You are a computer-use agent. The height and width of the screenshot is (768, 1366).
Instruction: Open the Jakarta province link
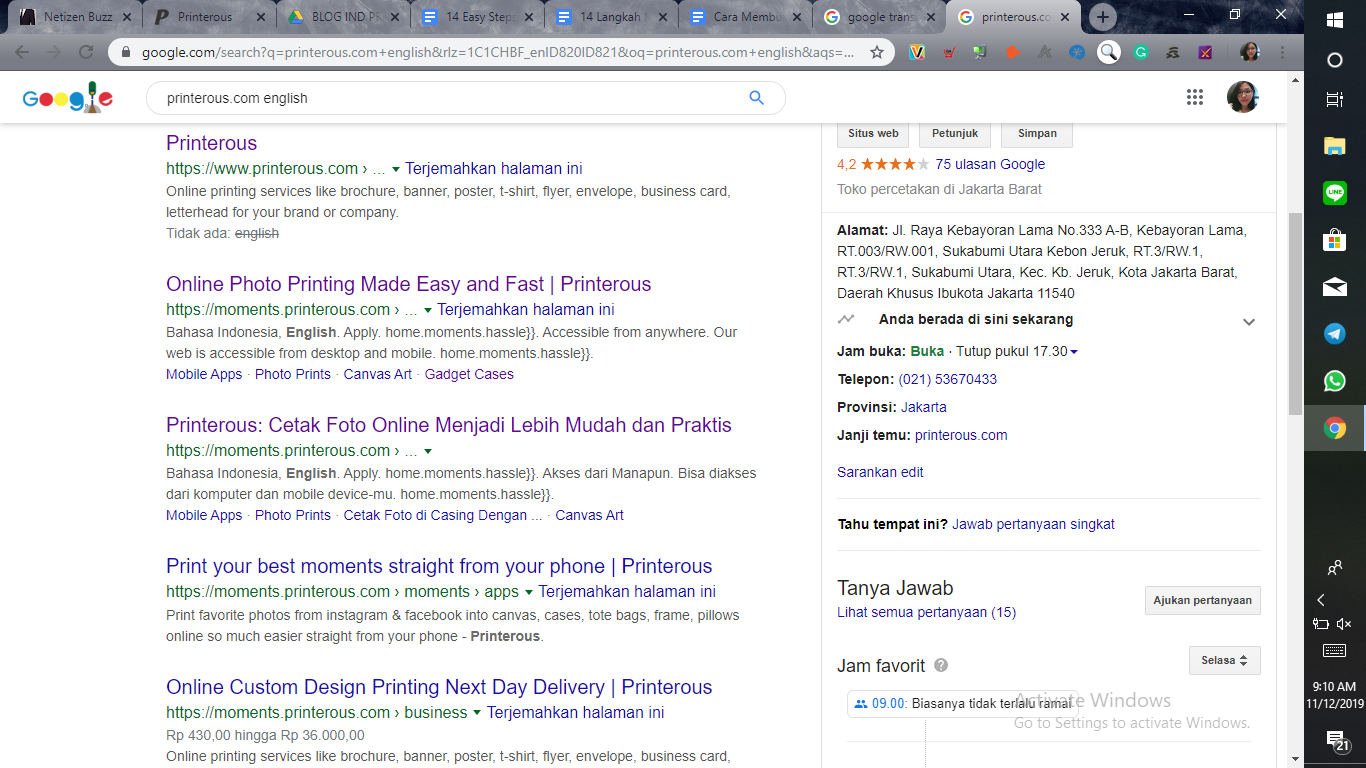[923, 407]
